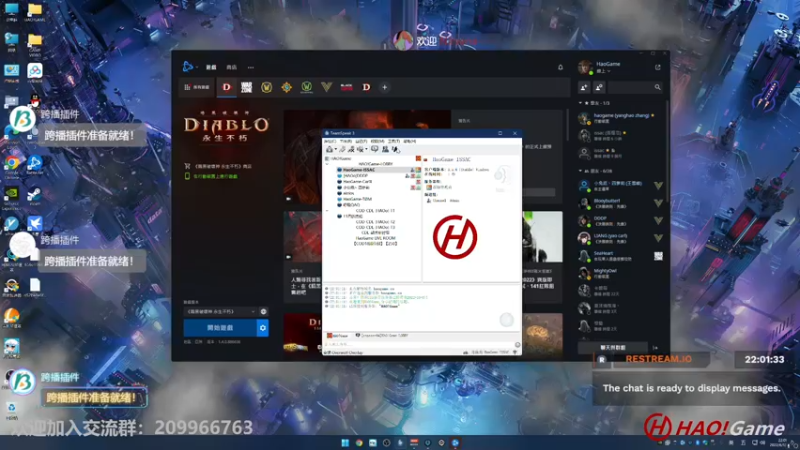
Task: Open the game version dropdown
Action: click(x=220, y=311)
